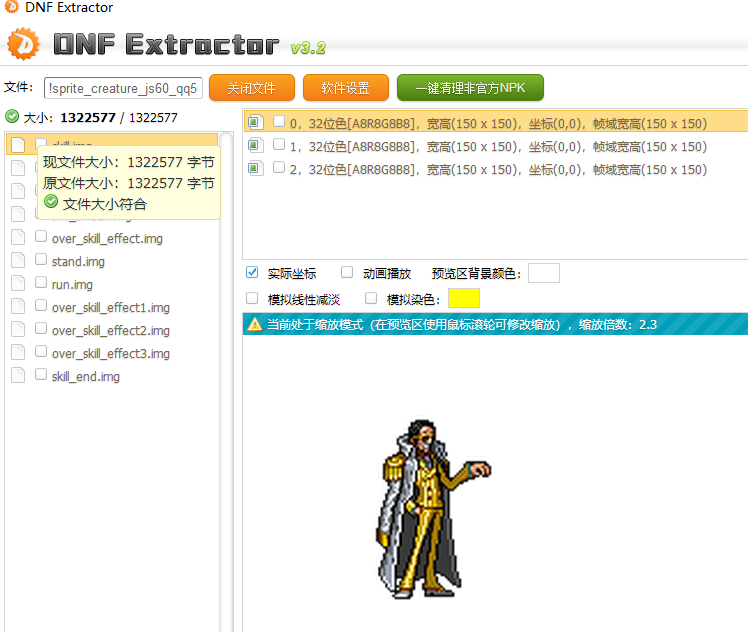Check the box for run.img
Image resolution: width=748 pixels, height=632 pixels.
click(41, 282)
